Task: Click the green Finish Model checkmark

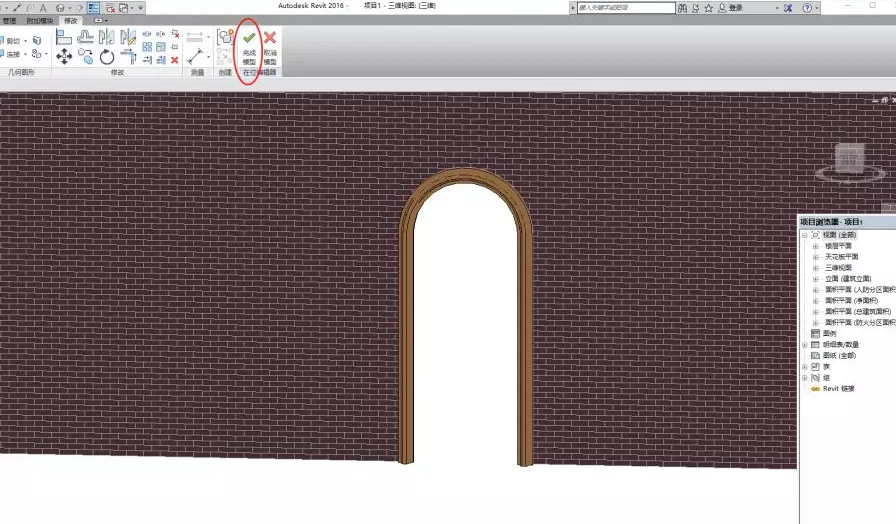Action: [x=249, y=38]
